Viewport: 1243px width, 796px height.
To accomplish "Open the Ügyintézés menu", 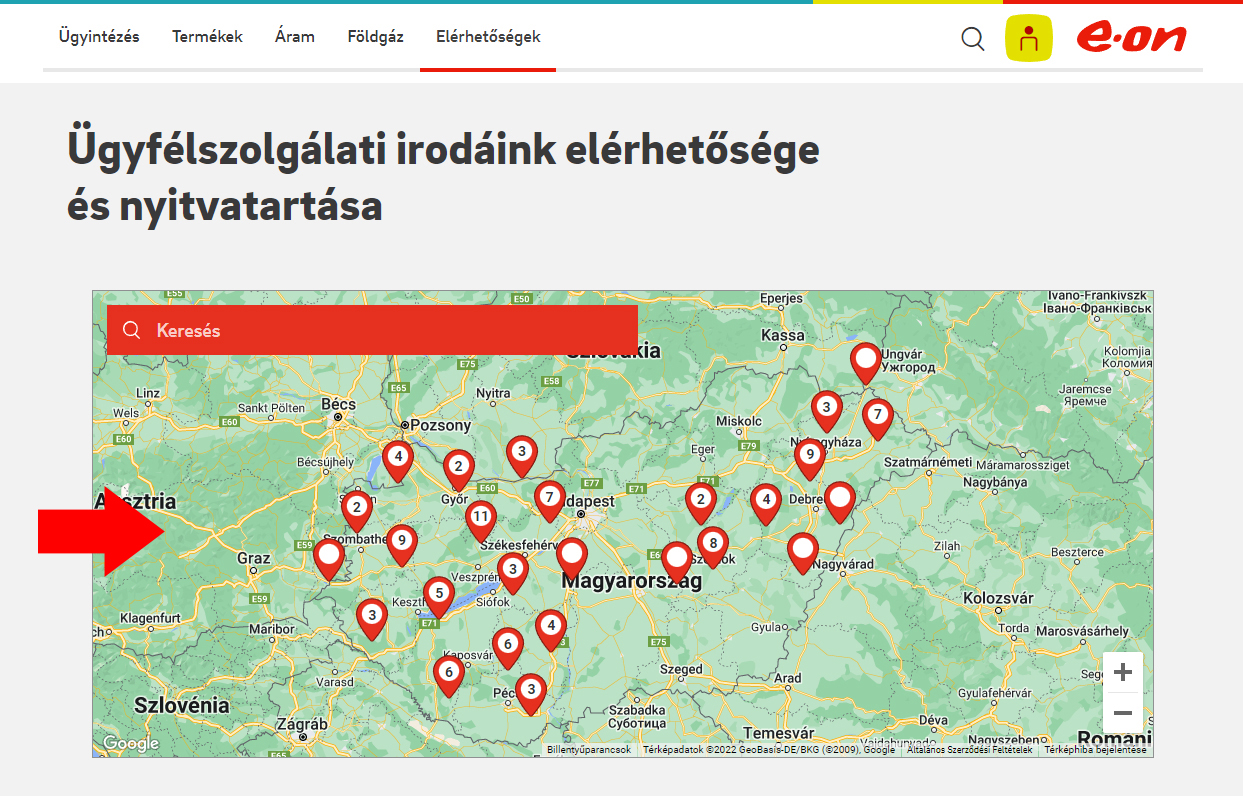I will click(x=97, y=36).
